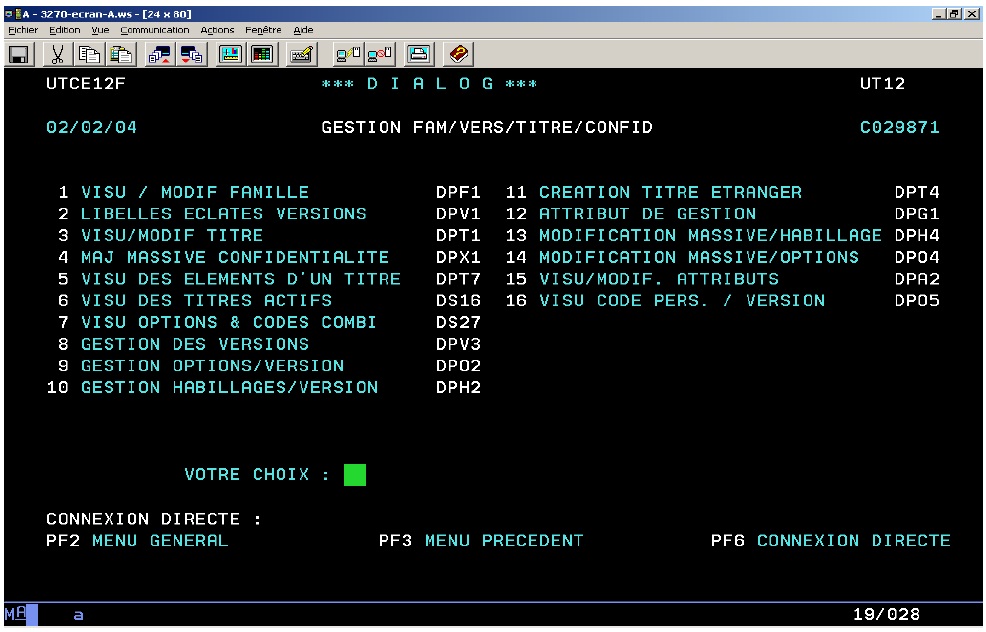Click the PF3 MENU PRECEDENT label

pos(481,541)
